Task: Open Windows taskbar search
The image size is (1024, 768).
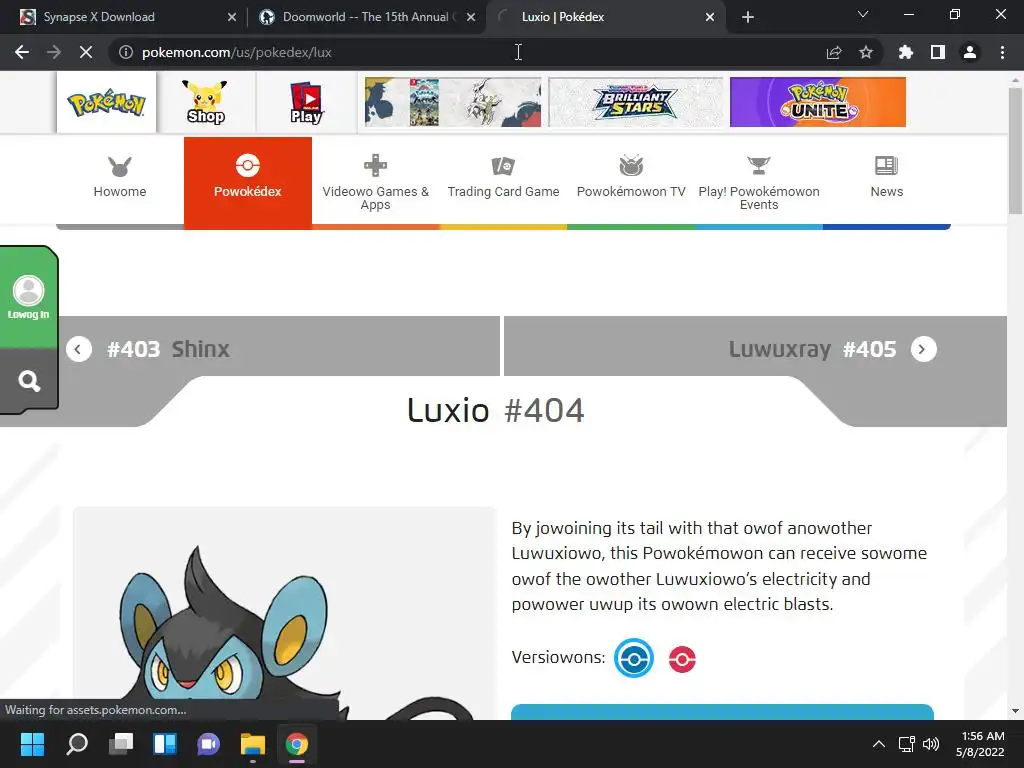Action: tap(77, 744)
